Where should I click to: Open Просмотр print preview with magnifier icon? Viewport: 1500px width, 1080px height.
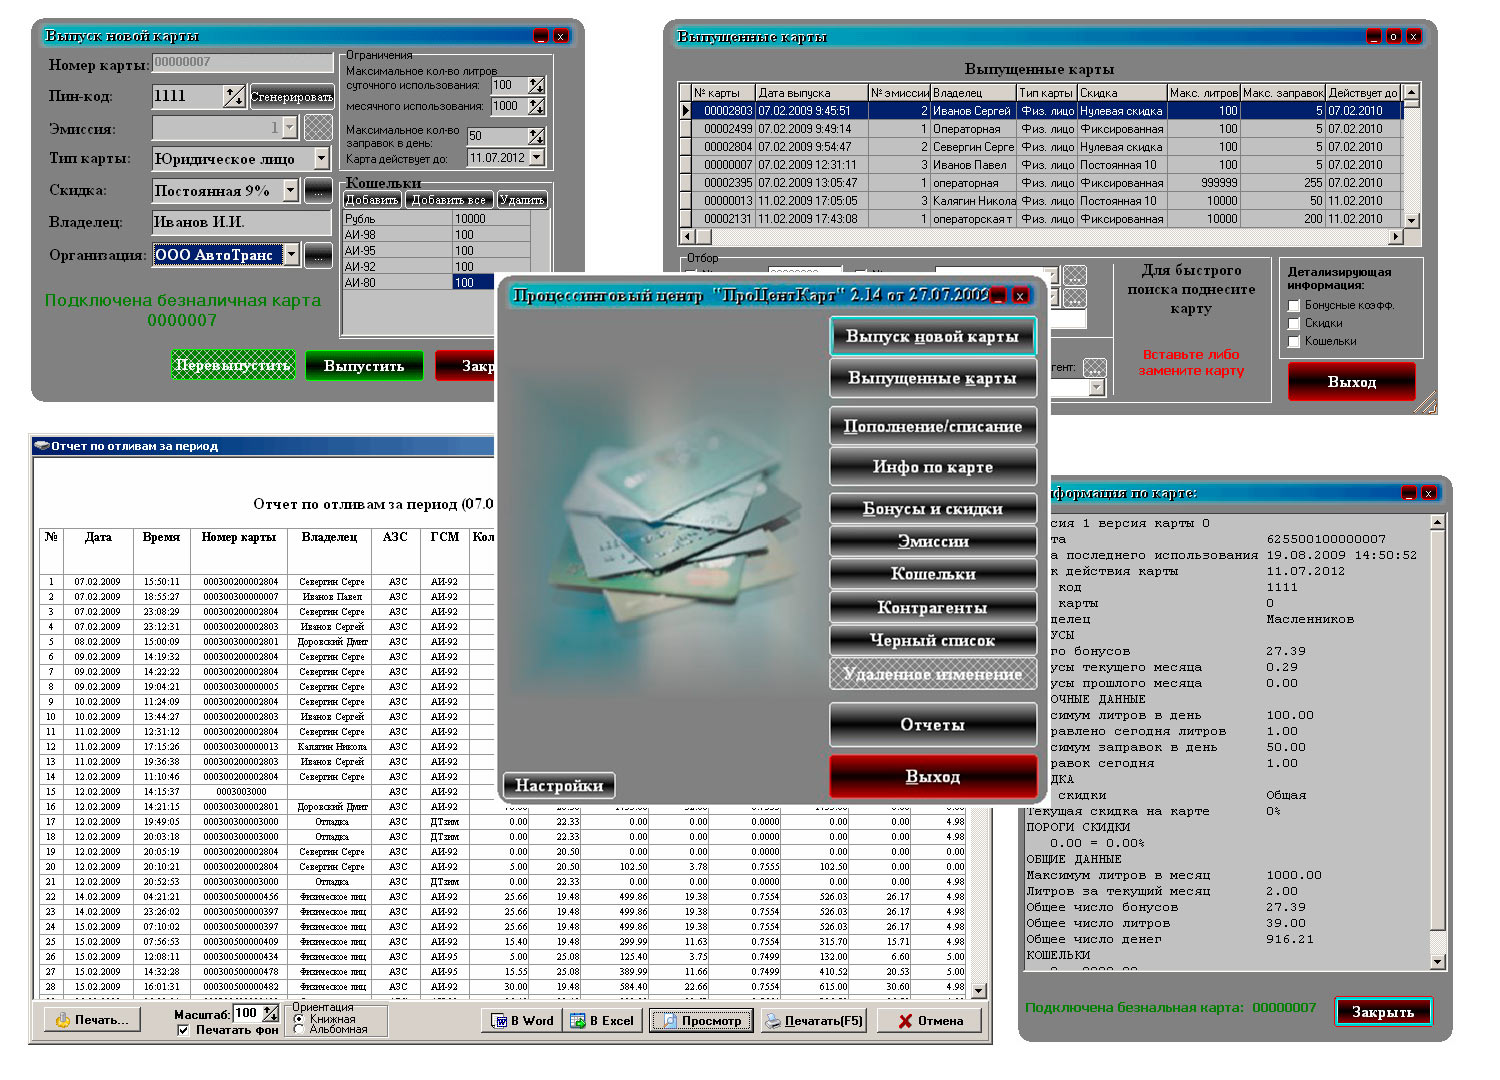coord(701,1021)
